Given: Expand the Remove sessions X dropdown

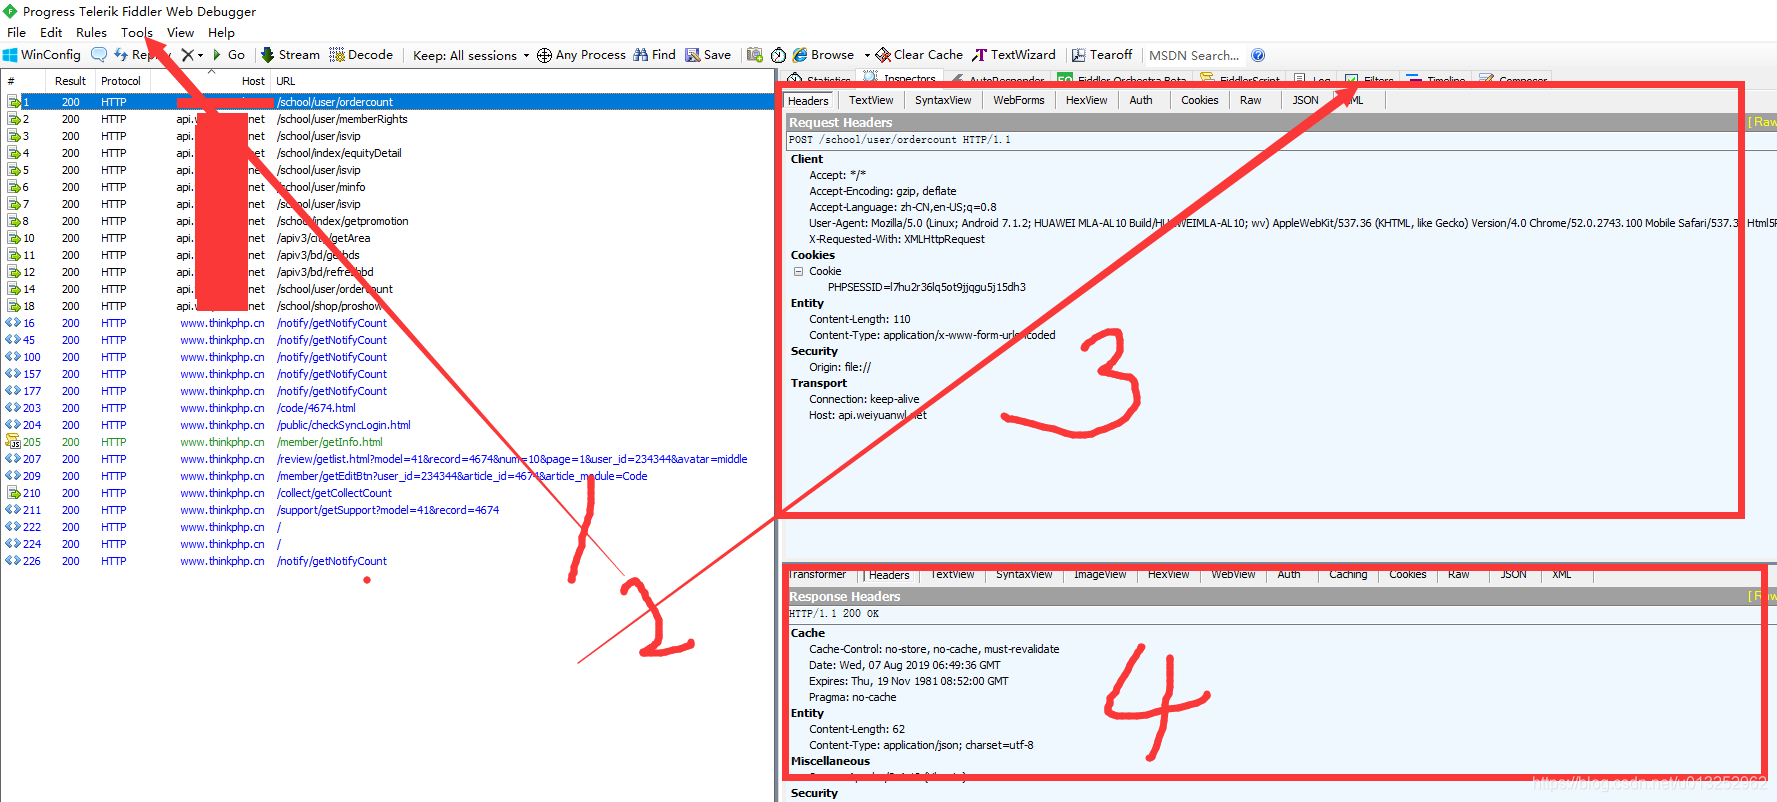Looking at the screenshot, I should (x=200, y=55).
